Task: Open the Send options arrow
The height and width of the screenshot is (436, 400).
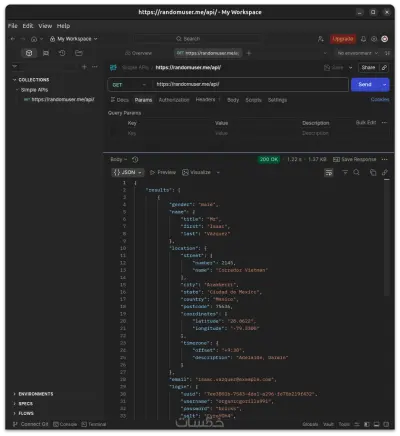Action: (x=384, y=85)
